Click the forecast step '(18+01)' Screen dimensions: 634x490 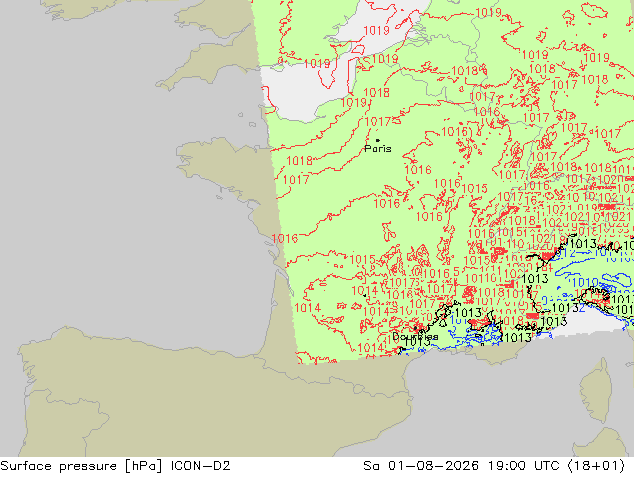click(x=596, y=466)
